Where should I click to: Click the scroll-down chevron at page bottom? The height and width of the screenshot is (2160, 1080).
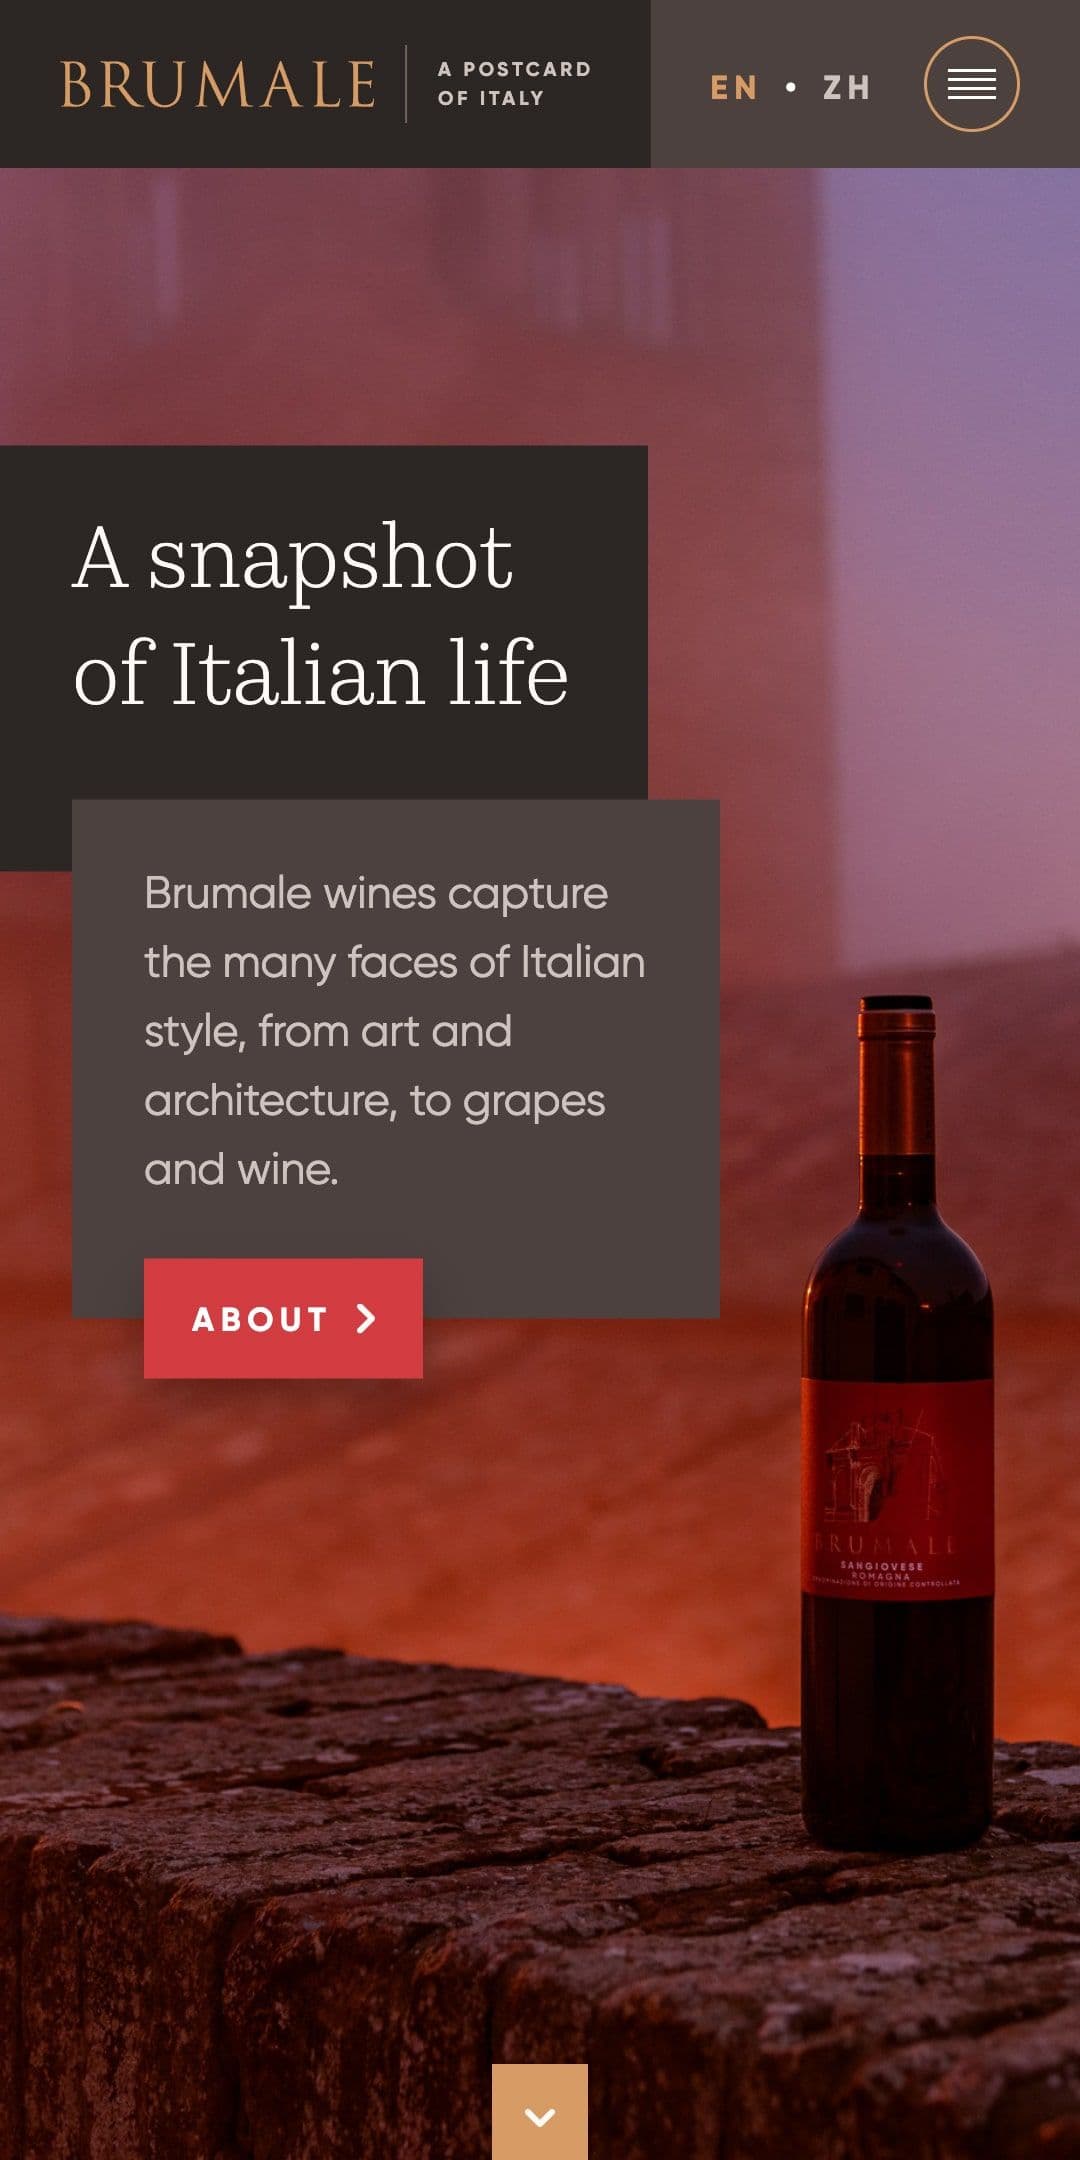pyautogui.click(x=540, y=2111)
